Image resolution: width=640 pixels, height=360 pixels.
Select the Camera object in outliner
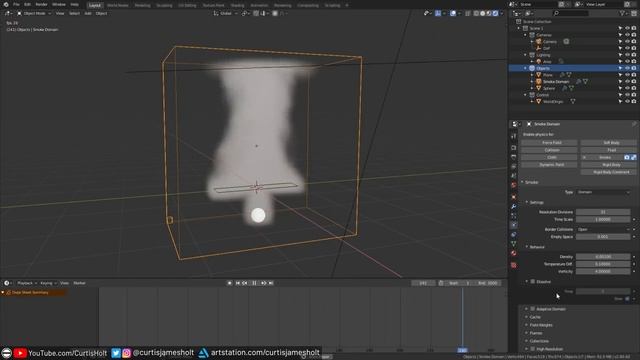click(549, 42)
